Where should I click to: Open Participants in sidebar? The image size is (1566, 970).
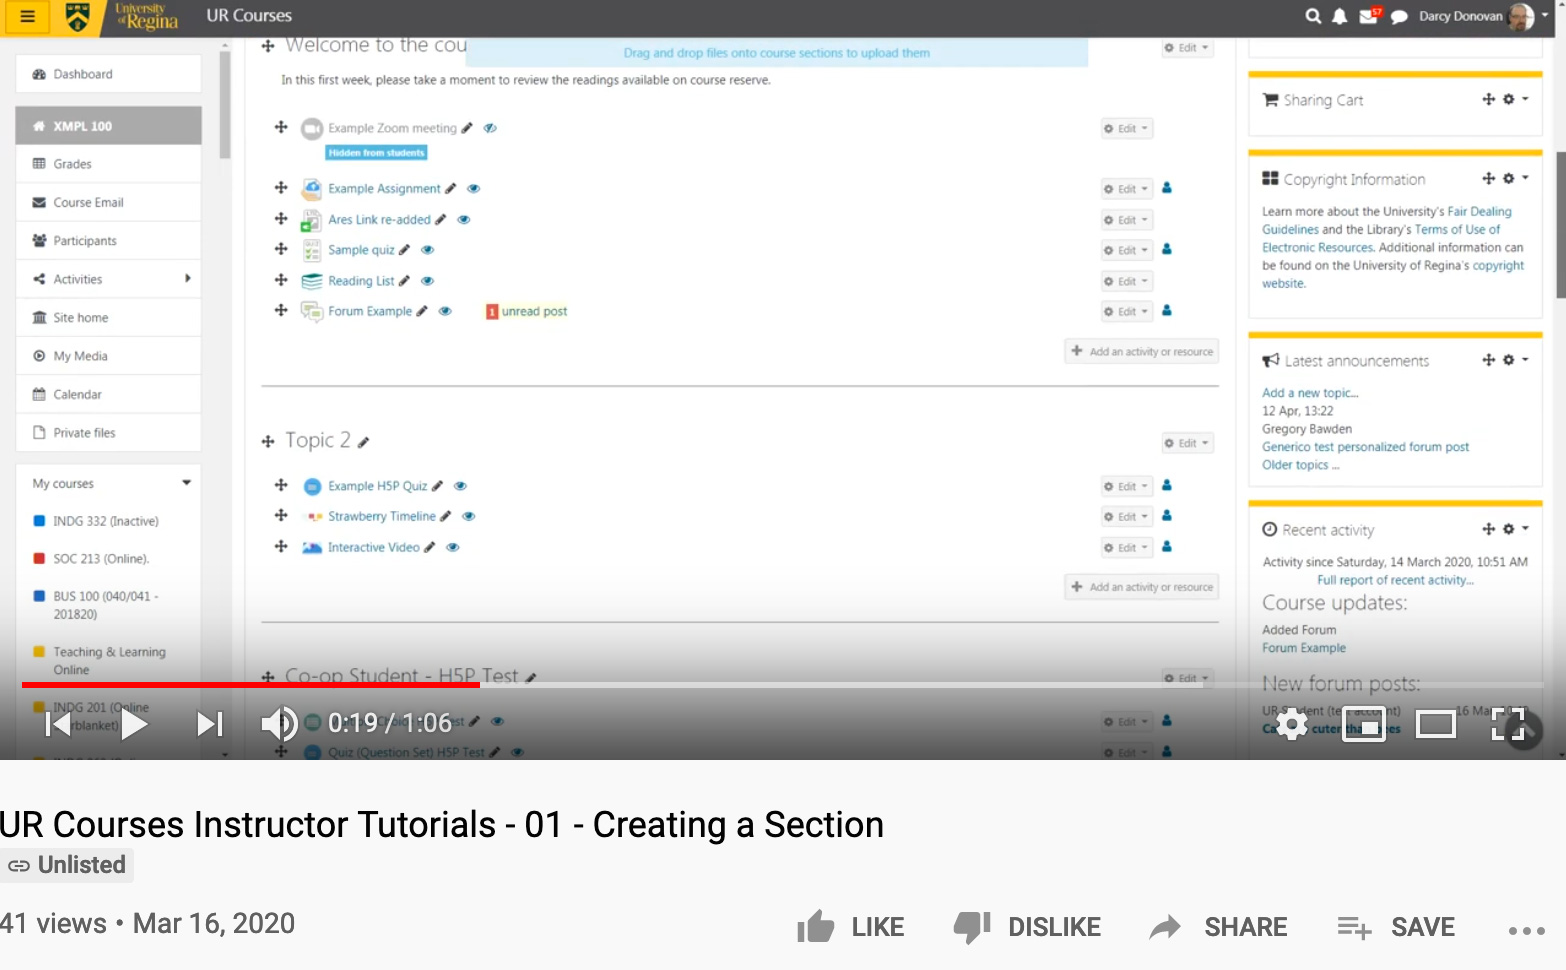click(x=108, y=241)
